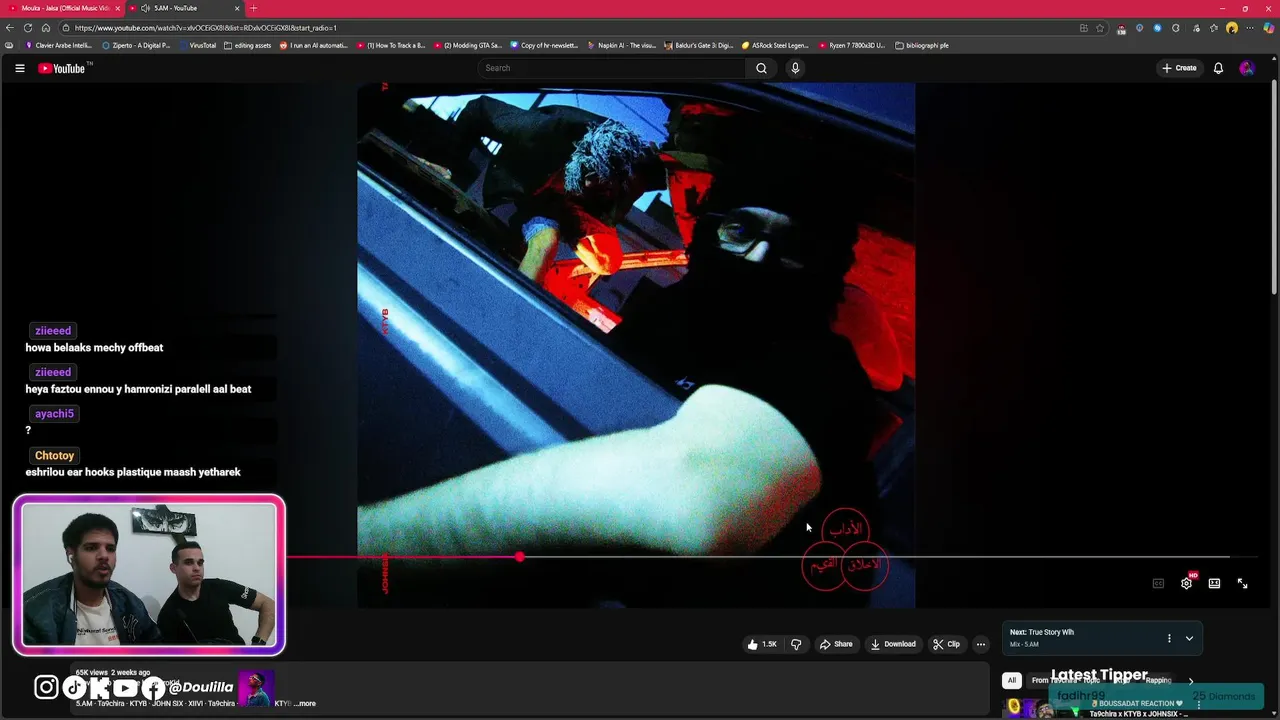Enter fullscreen on the video player

[x=1242, y=583]
